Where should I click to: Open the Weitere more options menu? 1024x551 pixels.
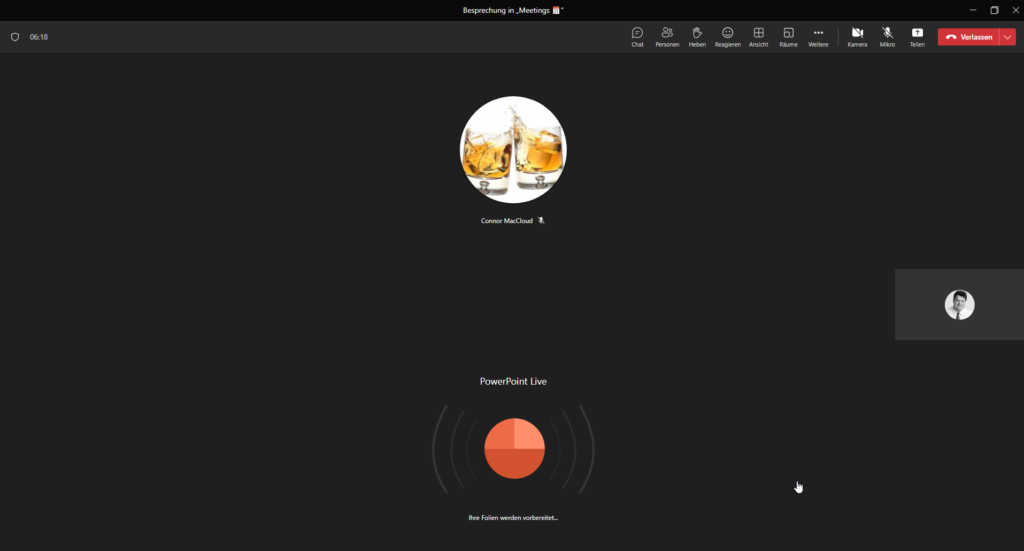pos(818,37)
